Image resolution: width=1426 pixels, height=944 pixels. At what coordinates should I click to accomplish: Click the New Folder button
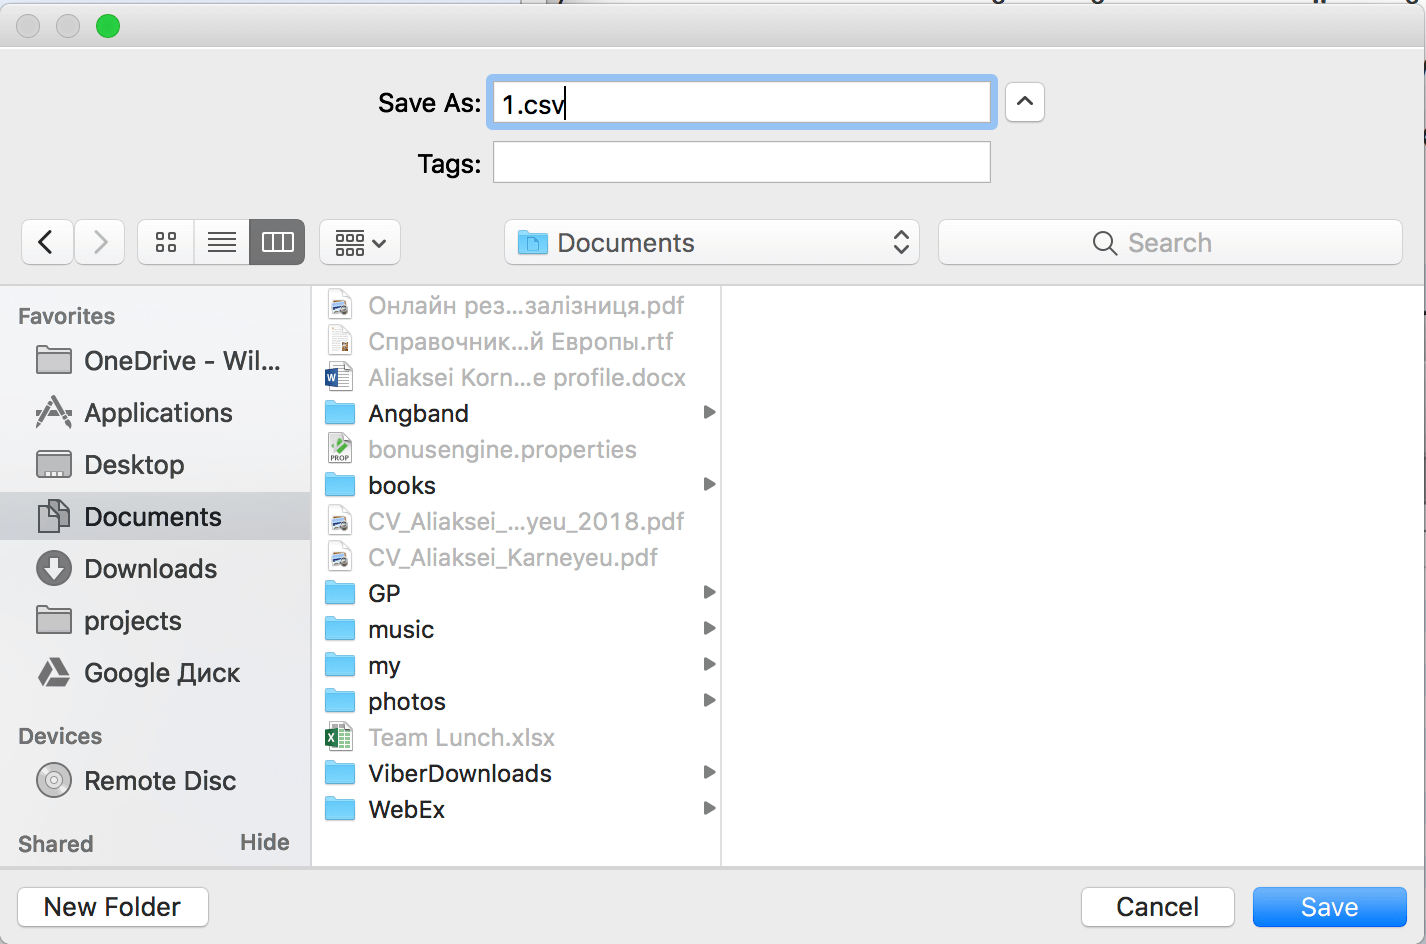(x=113, y=907)
